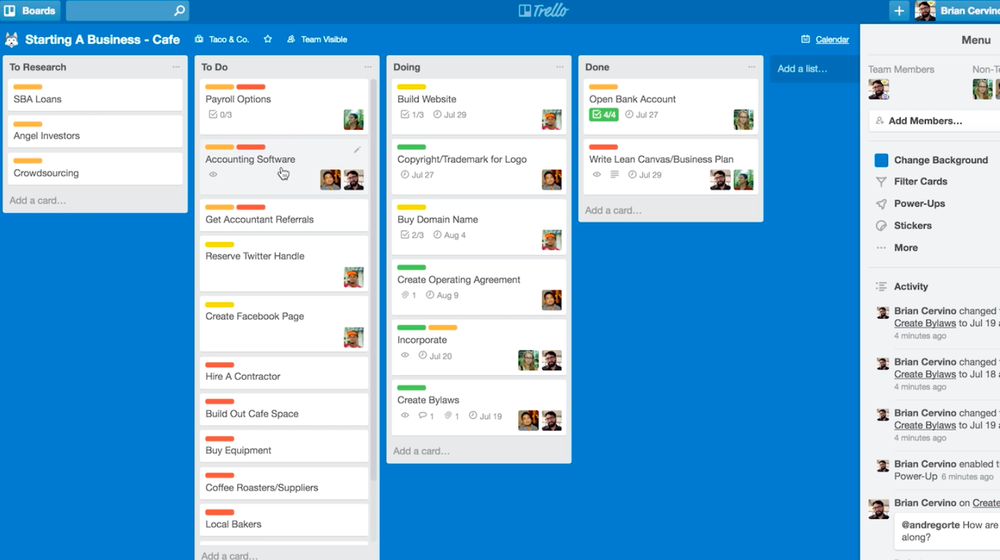Image resolution: width=1000 pixels, height=560 pixels.
Task: Click the attachment icon on Create Operating Agreement
Action: point(404,295)
